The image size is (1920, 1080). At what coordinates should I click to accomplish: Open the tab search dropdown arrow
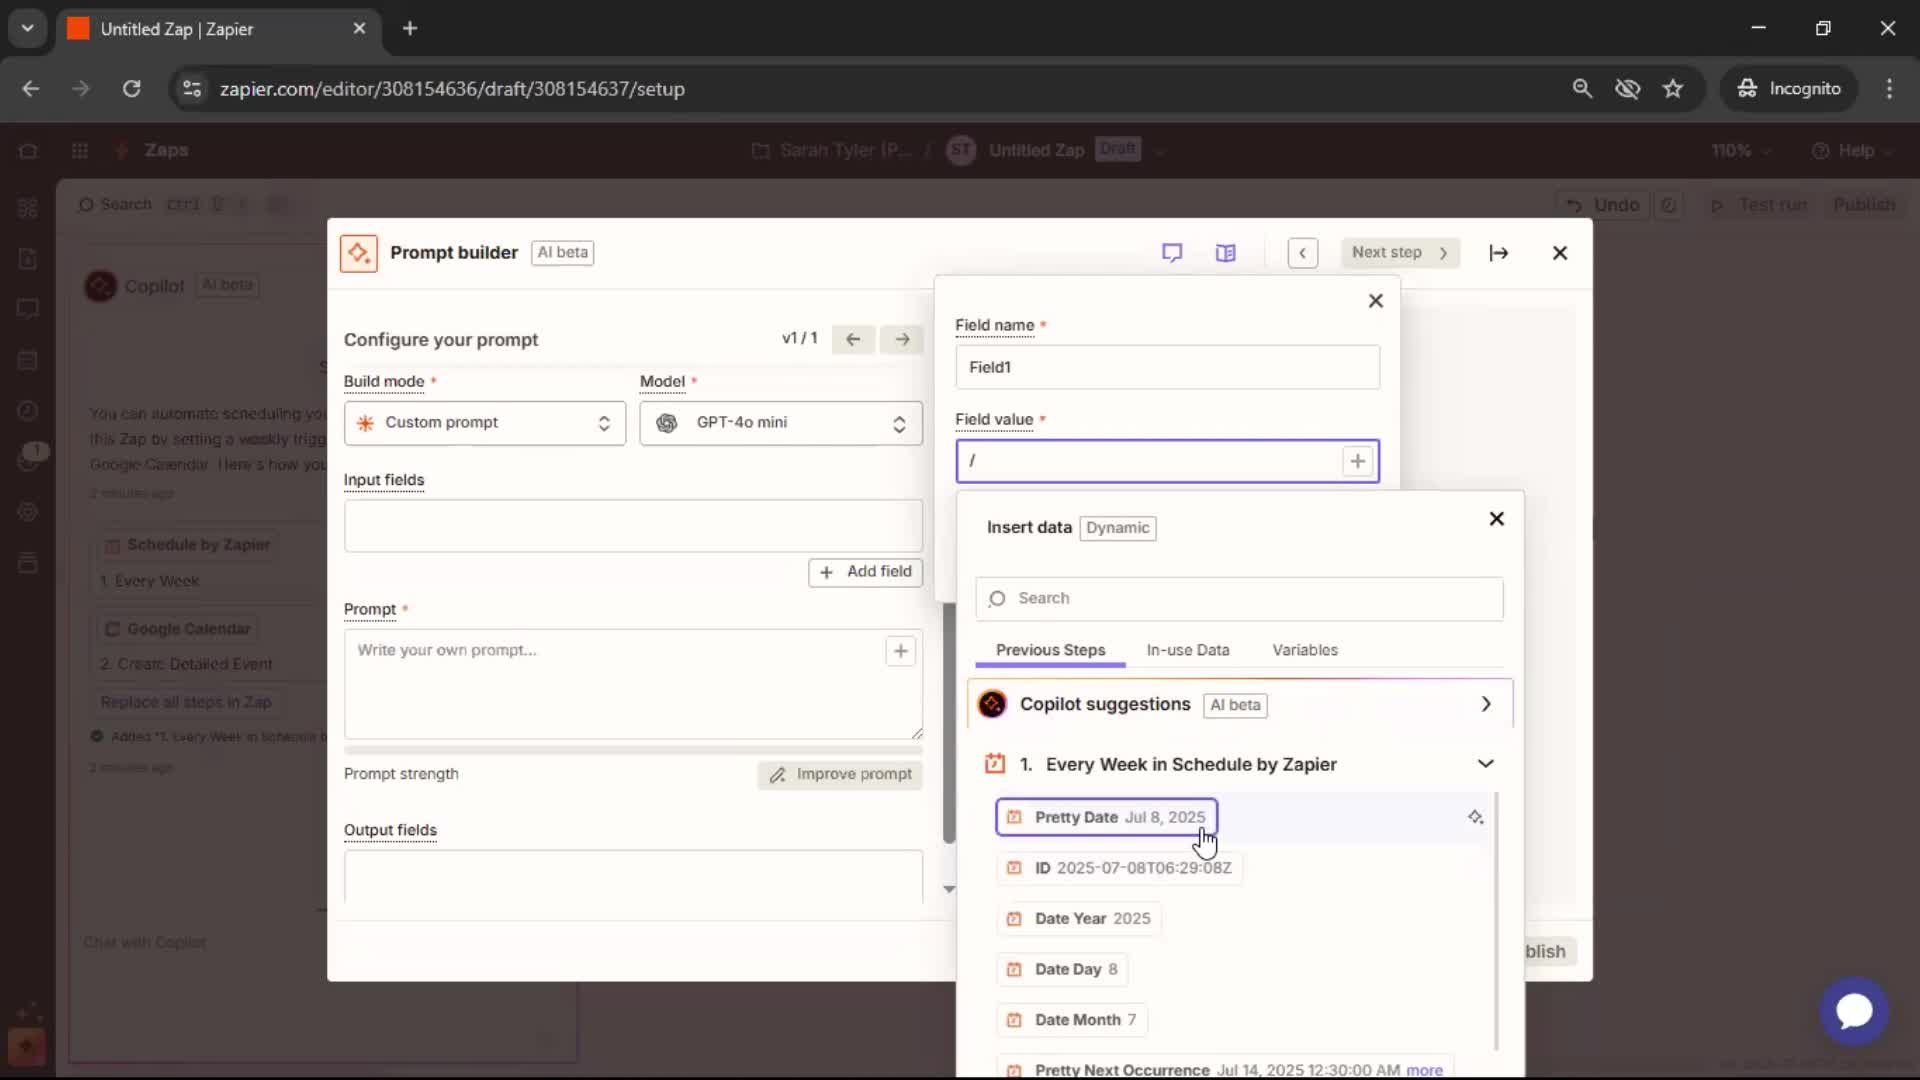coord(28,29)
